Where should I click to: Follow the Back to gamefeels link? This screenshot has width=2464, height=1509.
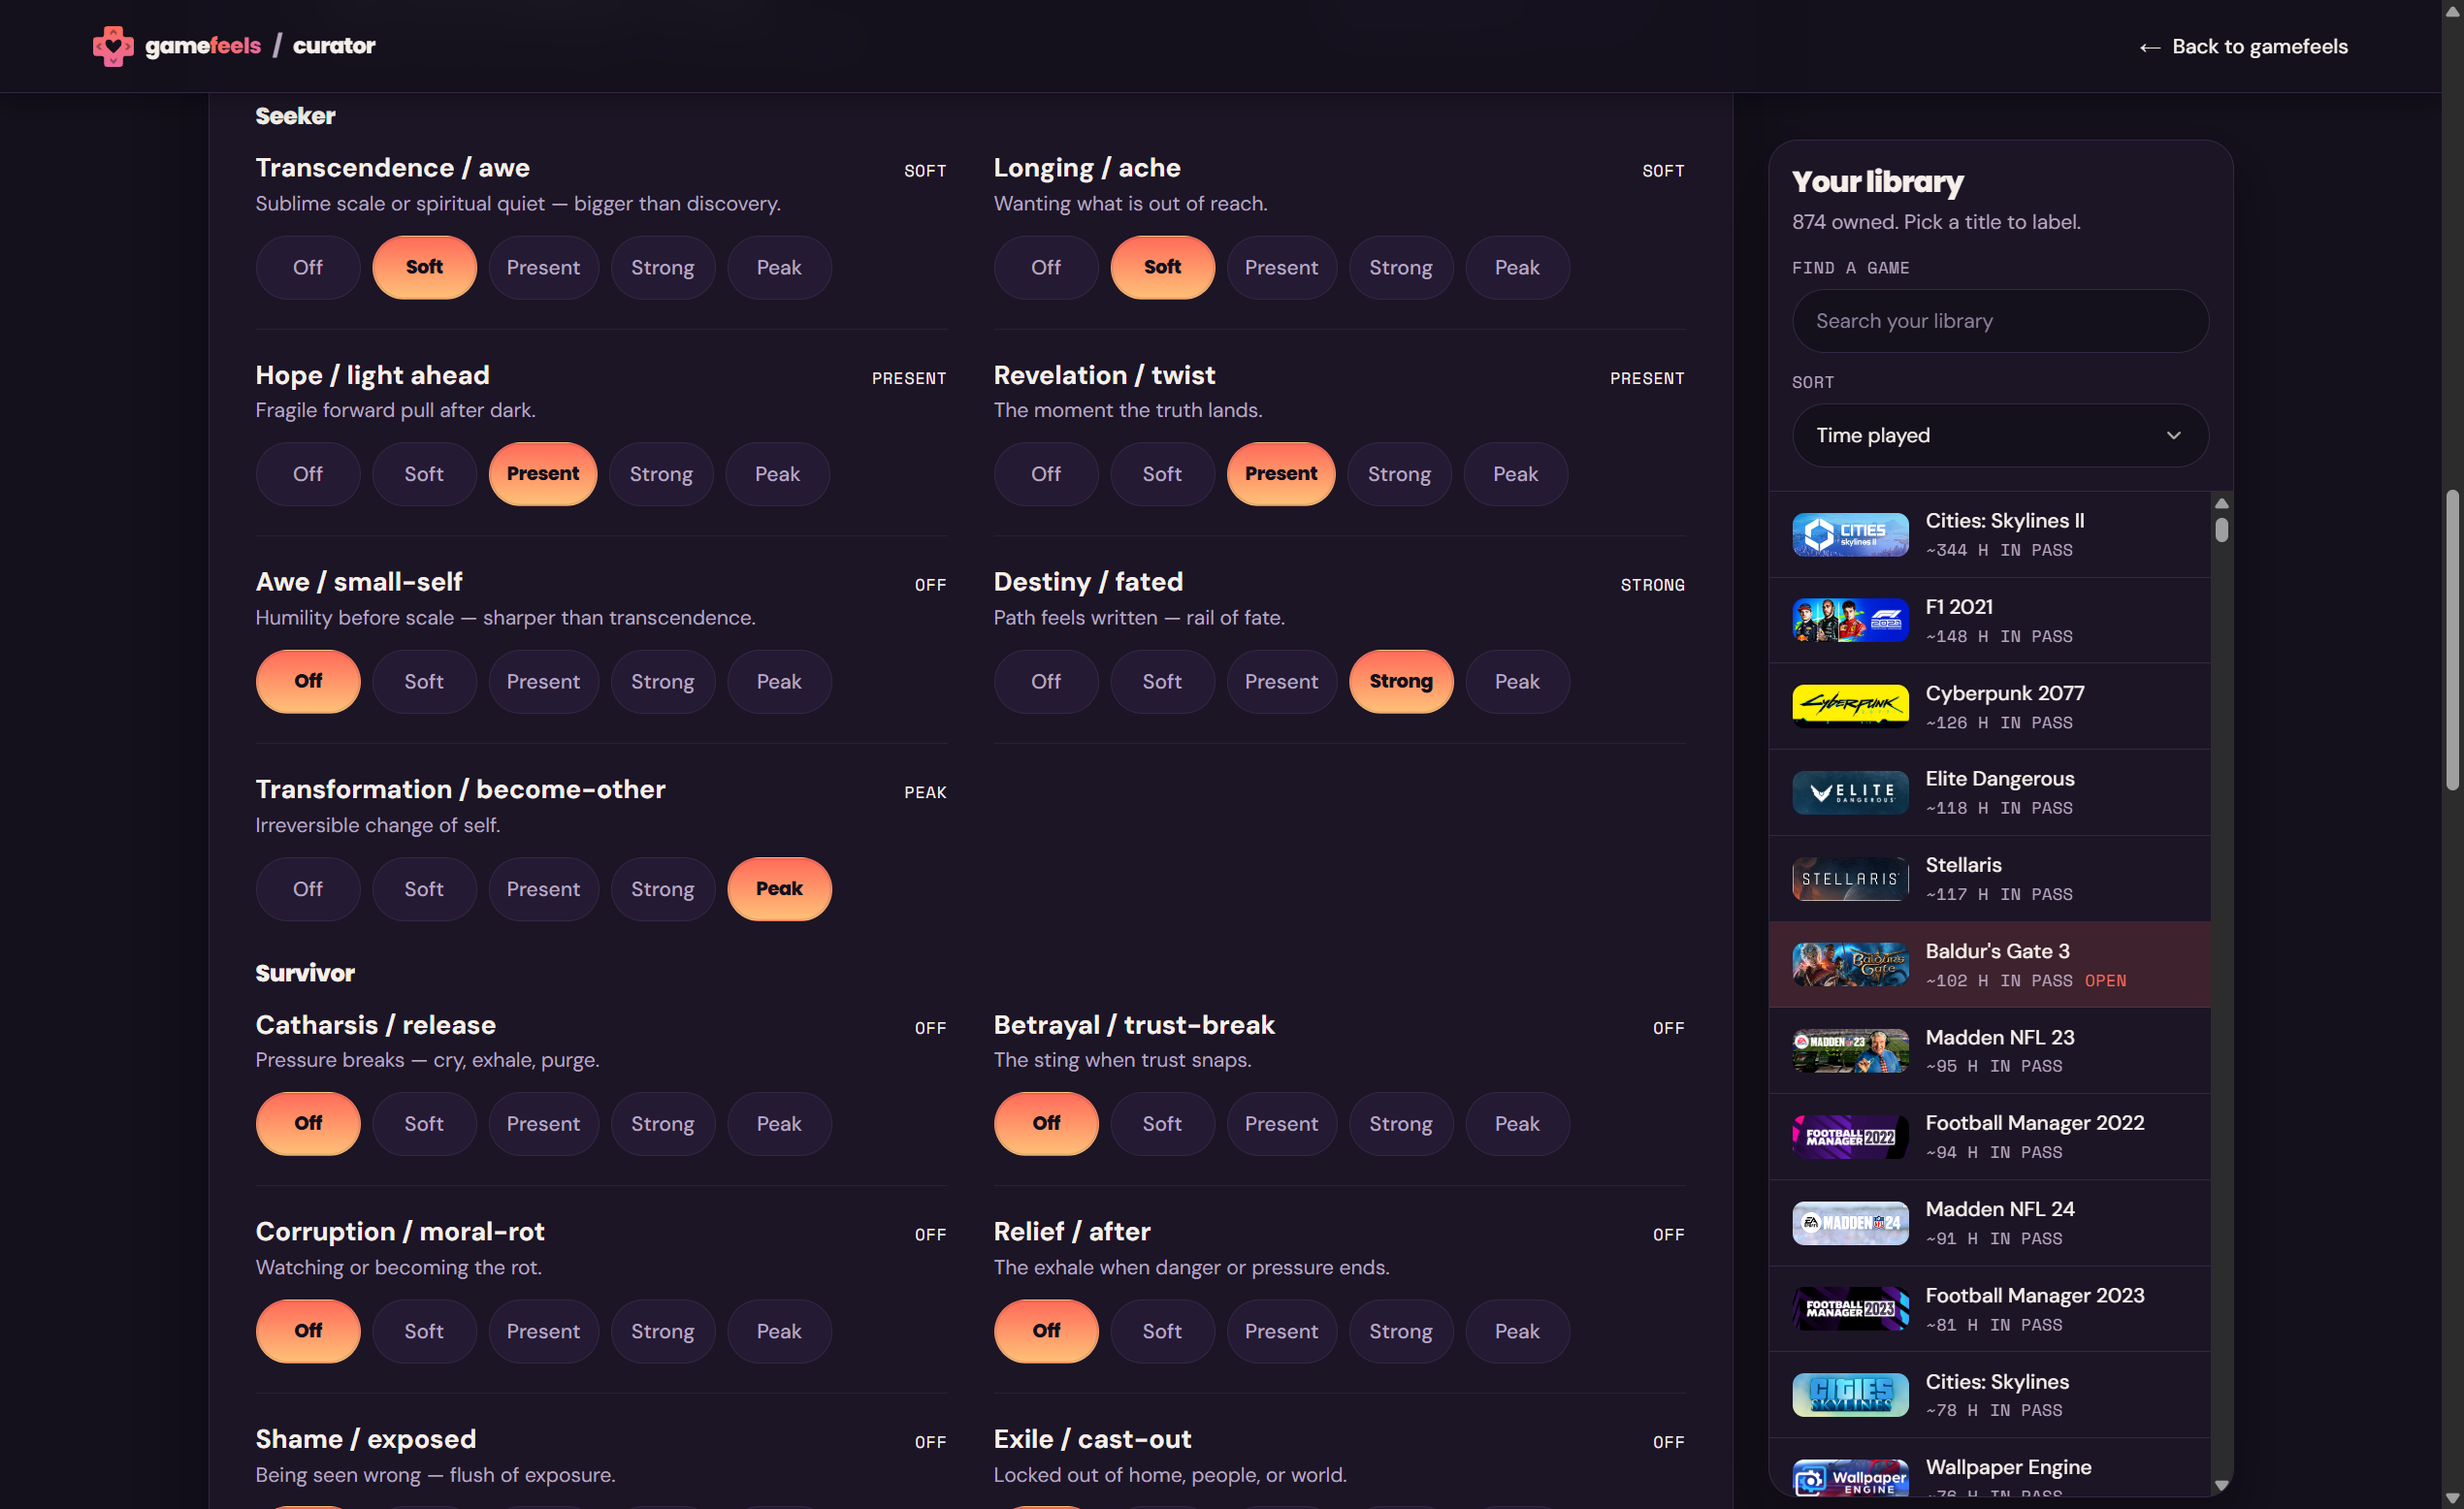[x=2243, y=46]
